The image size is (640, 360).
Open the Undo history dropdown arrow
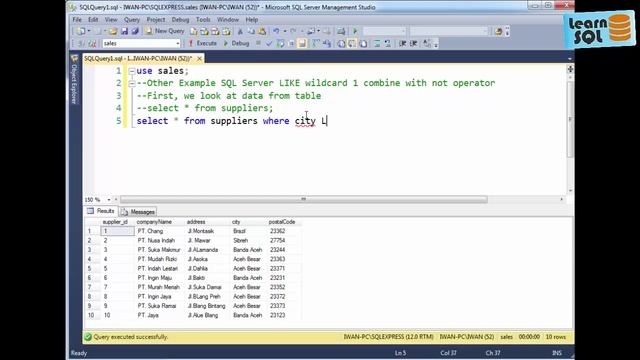click(284, 31)
